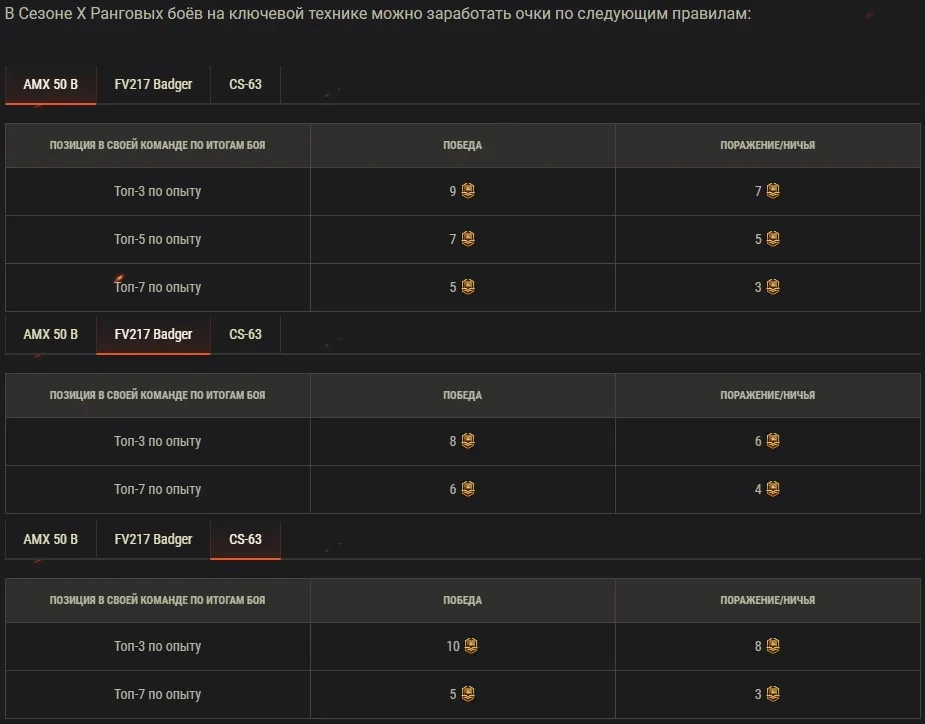The image size is (925, 724).
Task: Click icon beside 6 in middle table defeat column
Action: click(773, 441)
